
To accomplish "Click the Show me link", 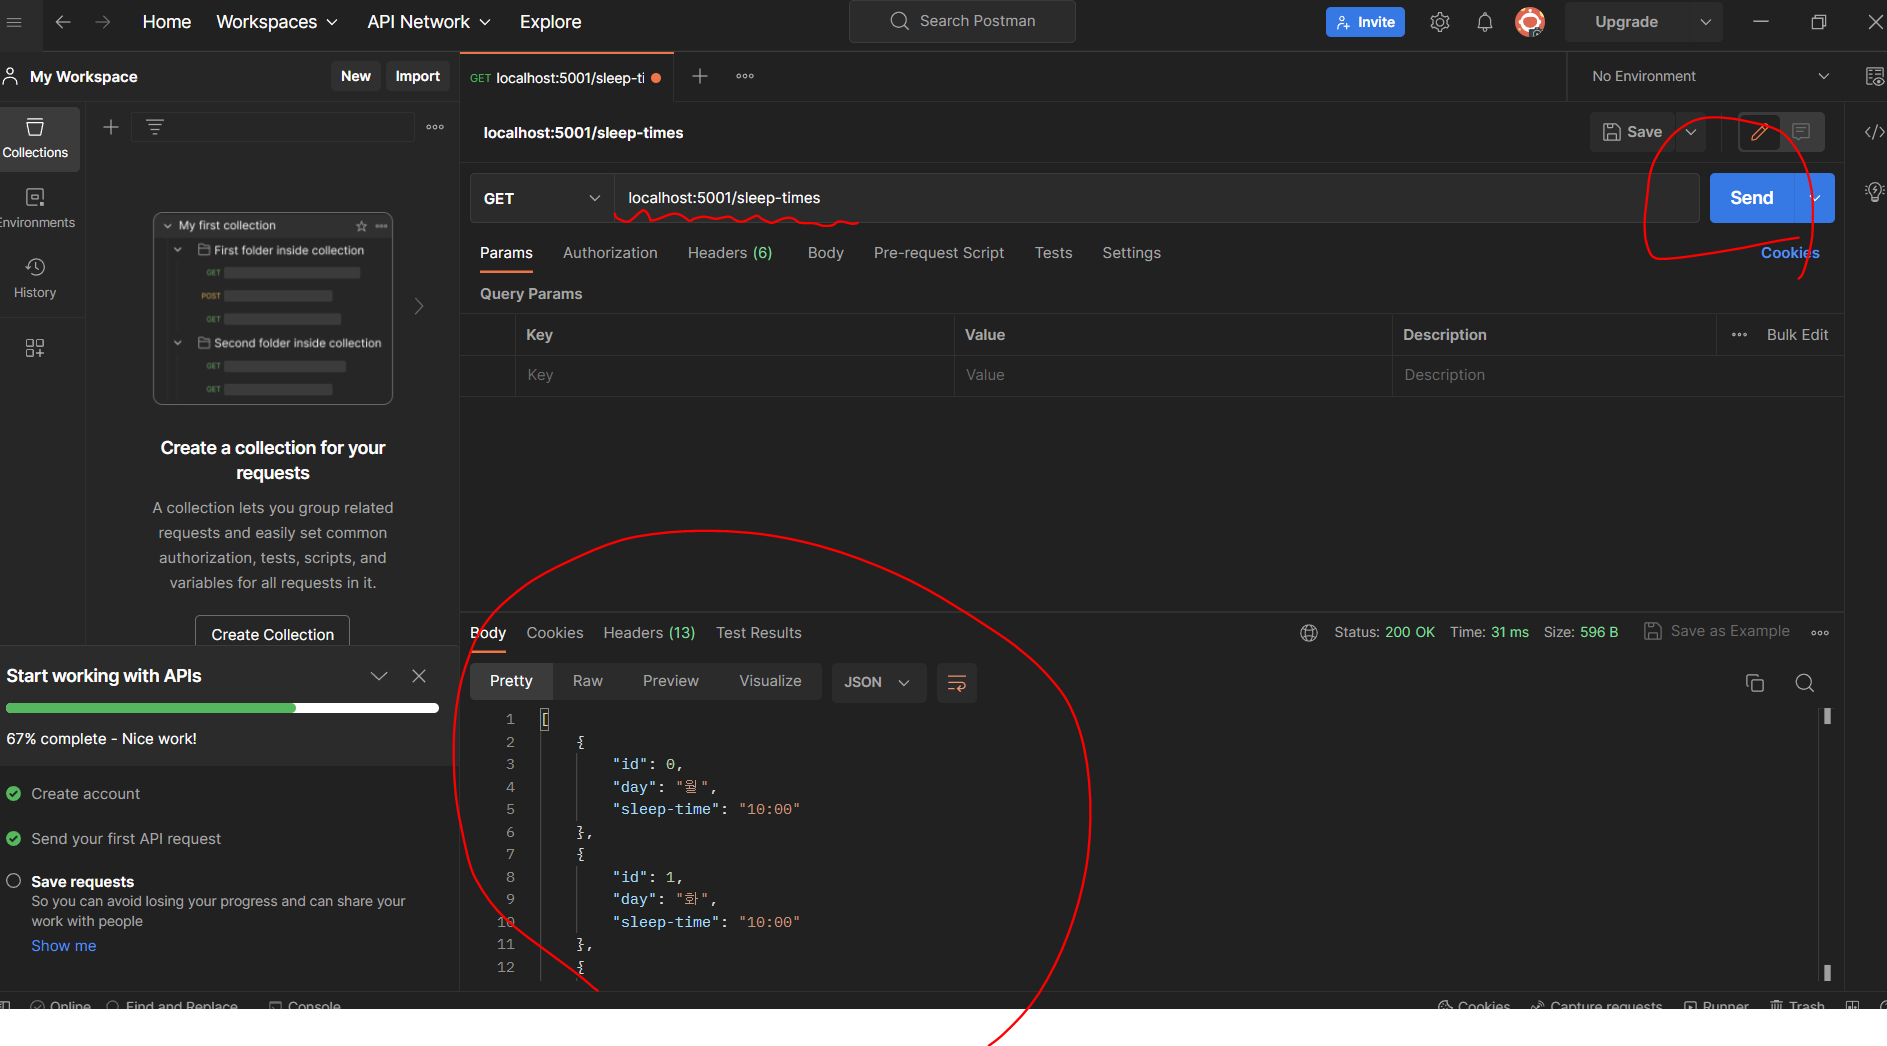I will [64, 946].
